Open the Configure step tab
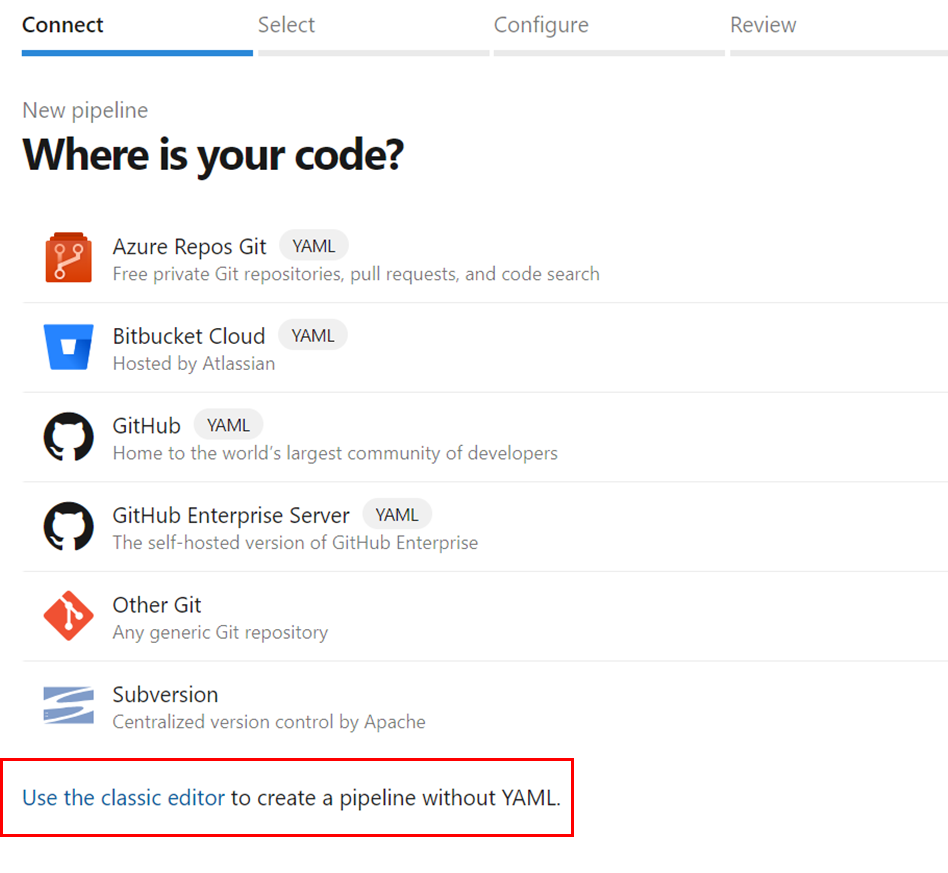Image resolution: width=948 pixels, height=873 pixels. [541, 25]
